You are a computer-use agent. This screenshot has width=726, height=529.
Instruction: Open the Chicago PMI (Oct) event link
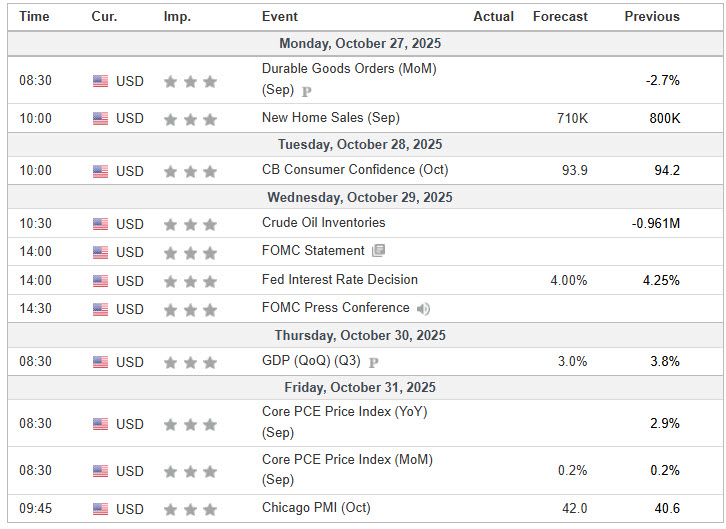pos(316,508)
